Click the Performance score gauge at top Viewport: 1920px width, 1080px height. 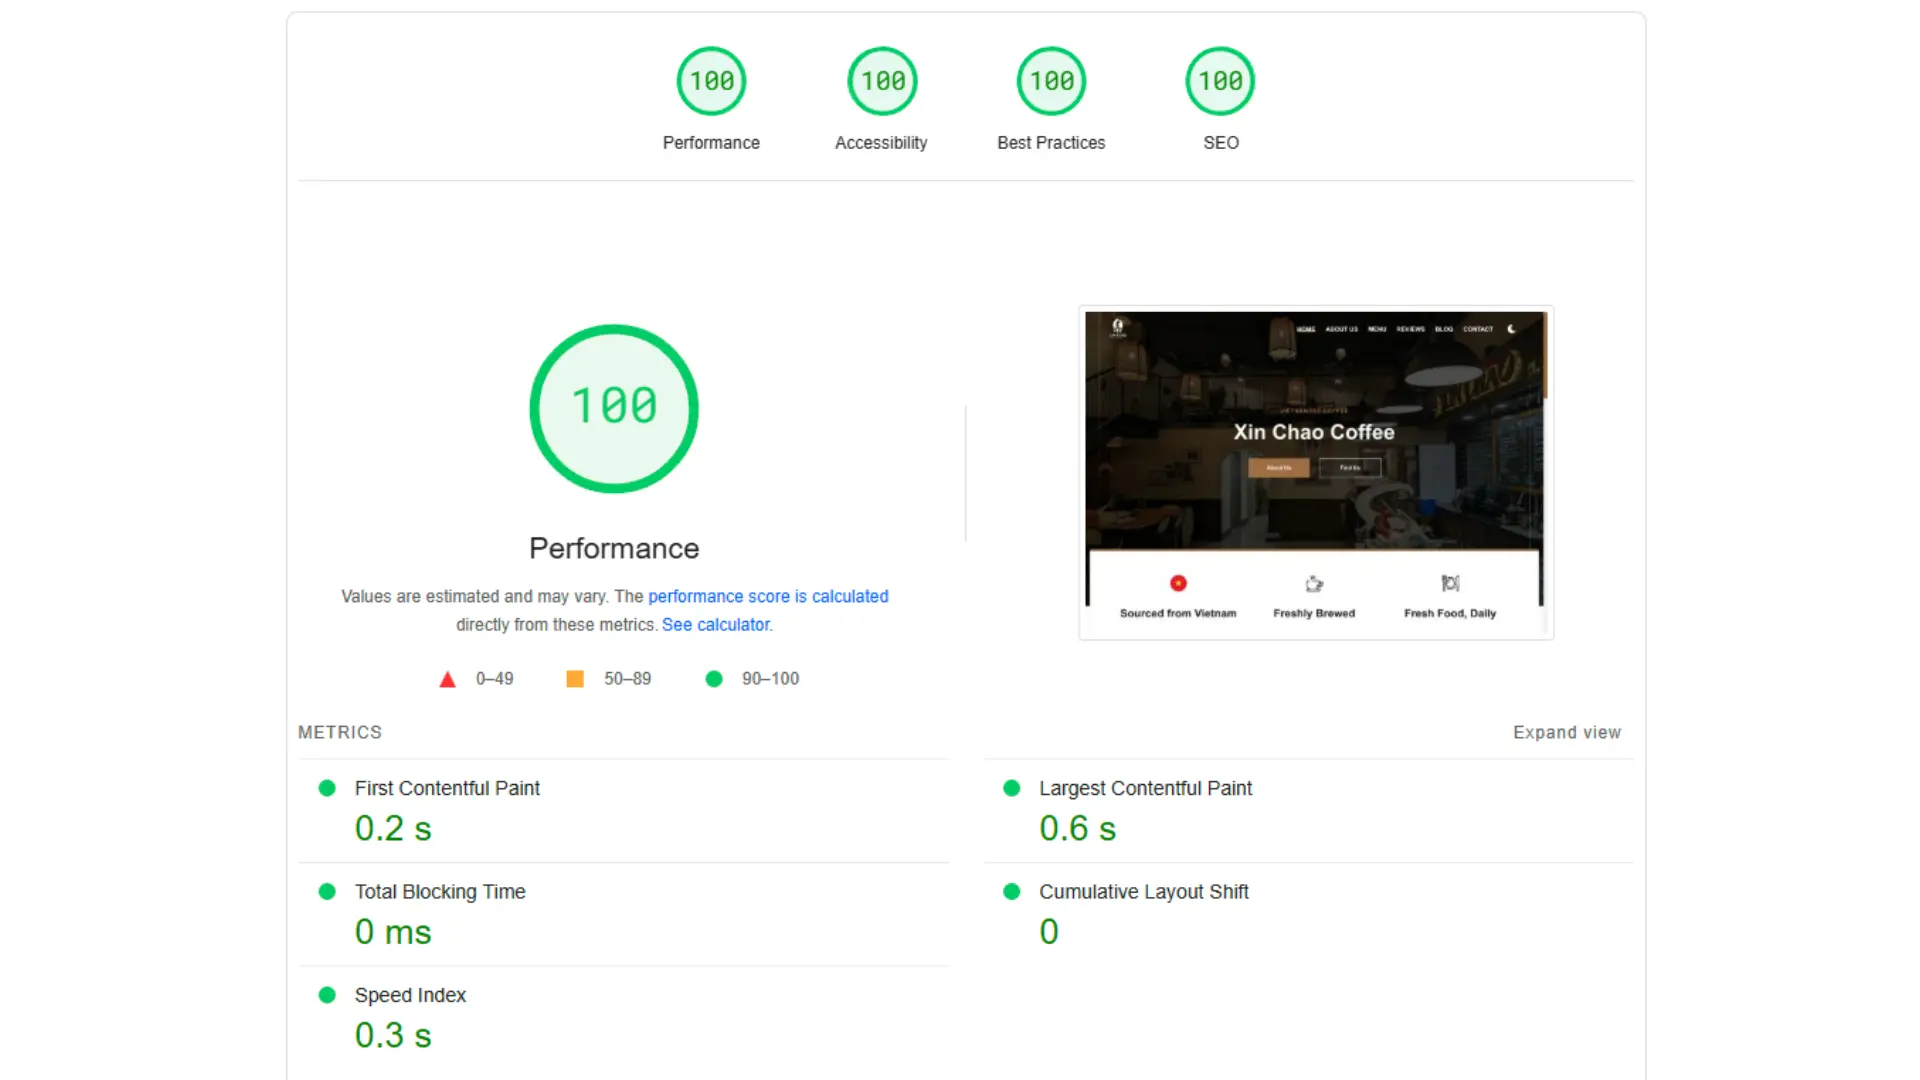[x=711, y=81]
